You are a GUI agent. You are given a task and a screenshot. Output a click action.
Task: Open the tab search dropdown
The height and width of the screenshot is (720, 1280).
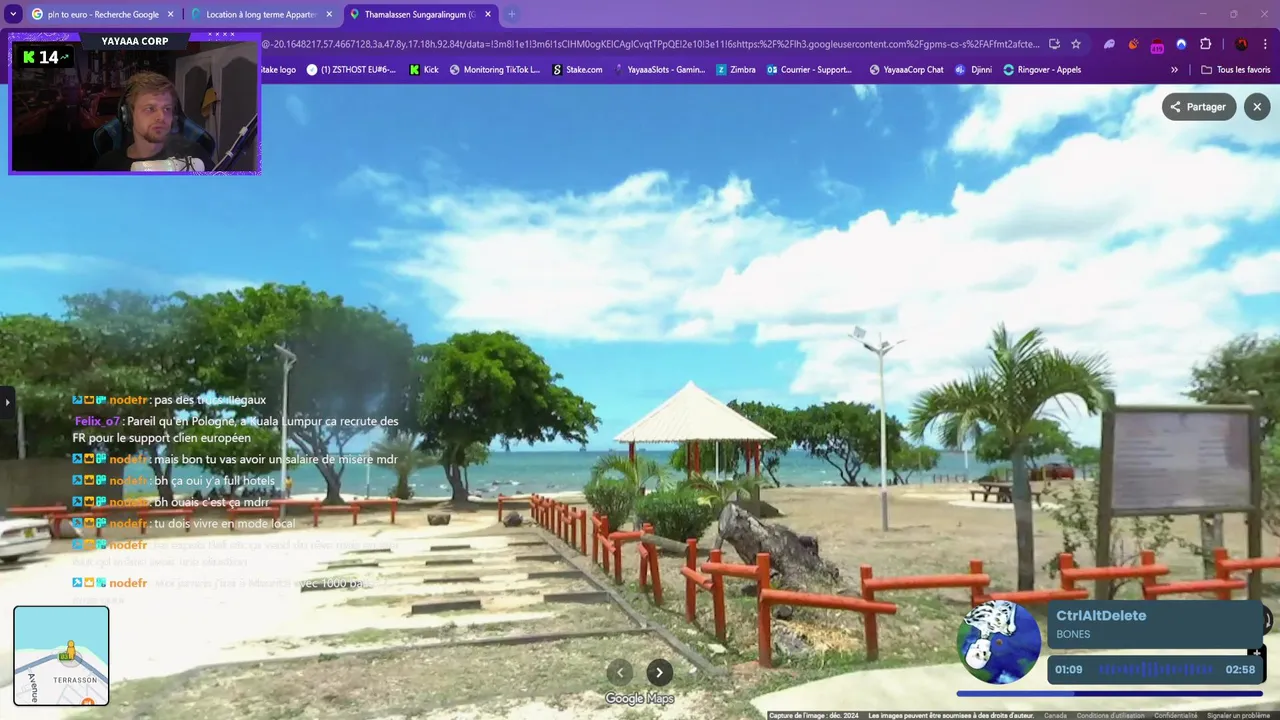(13, 14)
